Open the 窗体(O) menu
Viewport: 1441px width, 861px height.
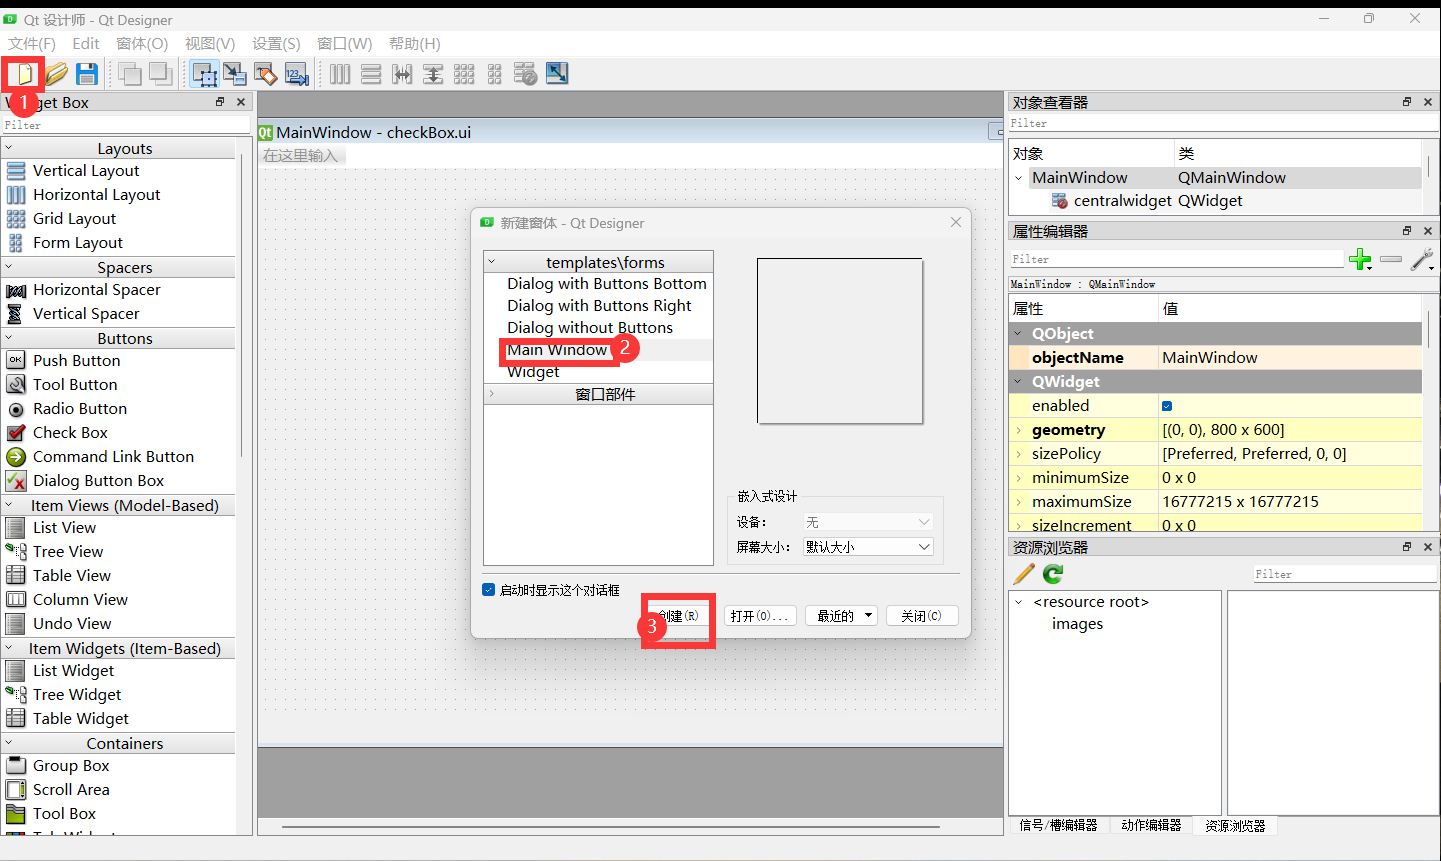(142, 44)
